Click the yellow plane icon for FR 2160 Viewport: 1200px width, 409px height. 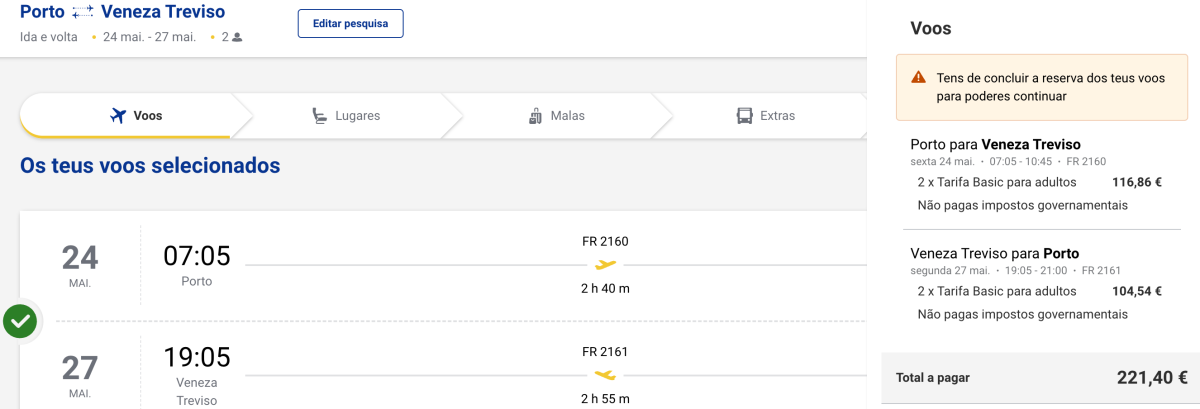click(x=605, y=265)
